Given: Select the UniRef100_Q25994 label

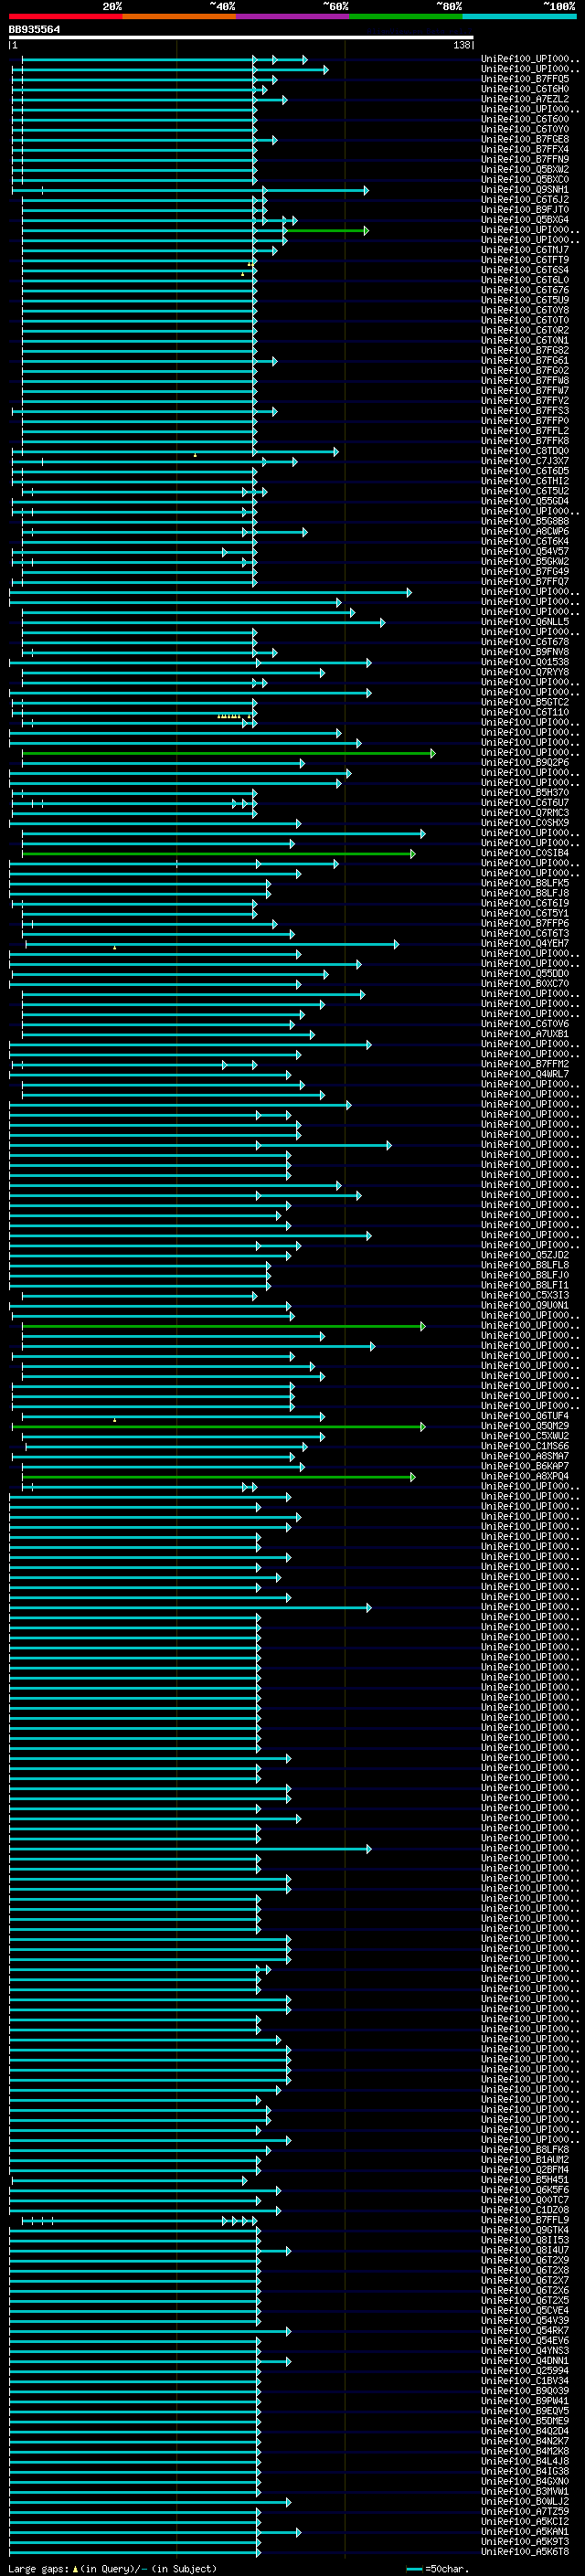Looking at the screenshot, I should tap(525, 2371).
